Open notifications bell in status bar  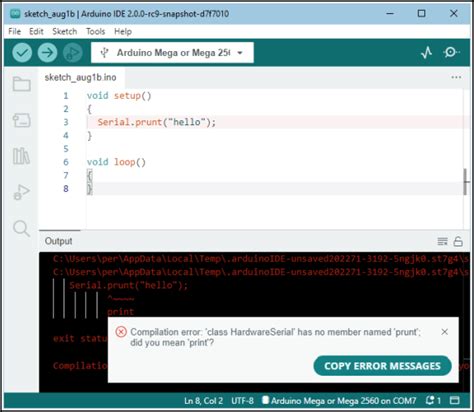tap(433, 400)
